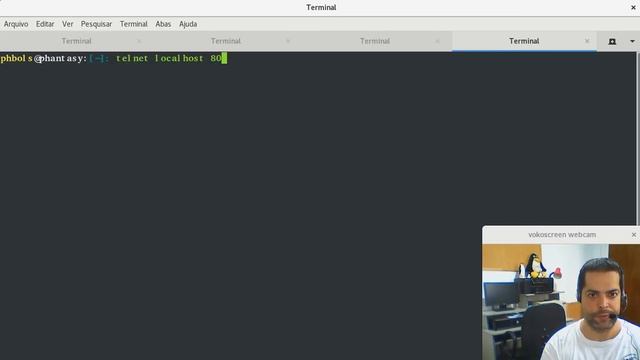This screenshot has height=360, width=640.
Task: Select the active fourth Terminal tab
Action: pos(524,41)
